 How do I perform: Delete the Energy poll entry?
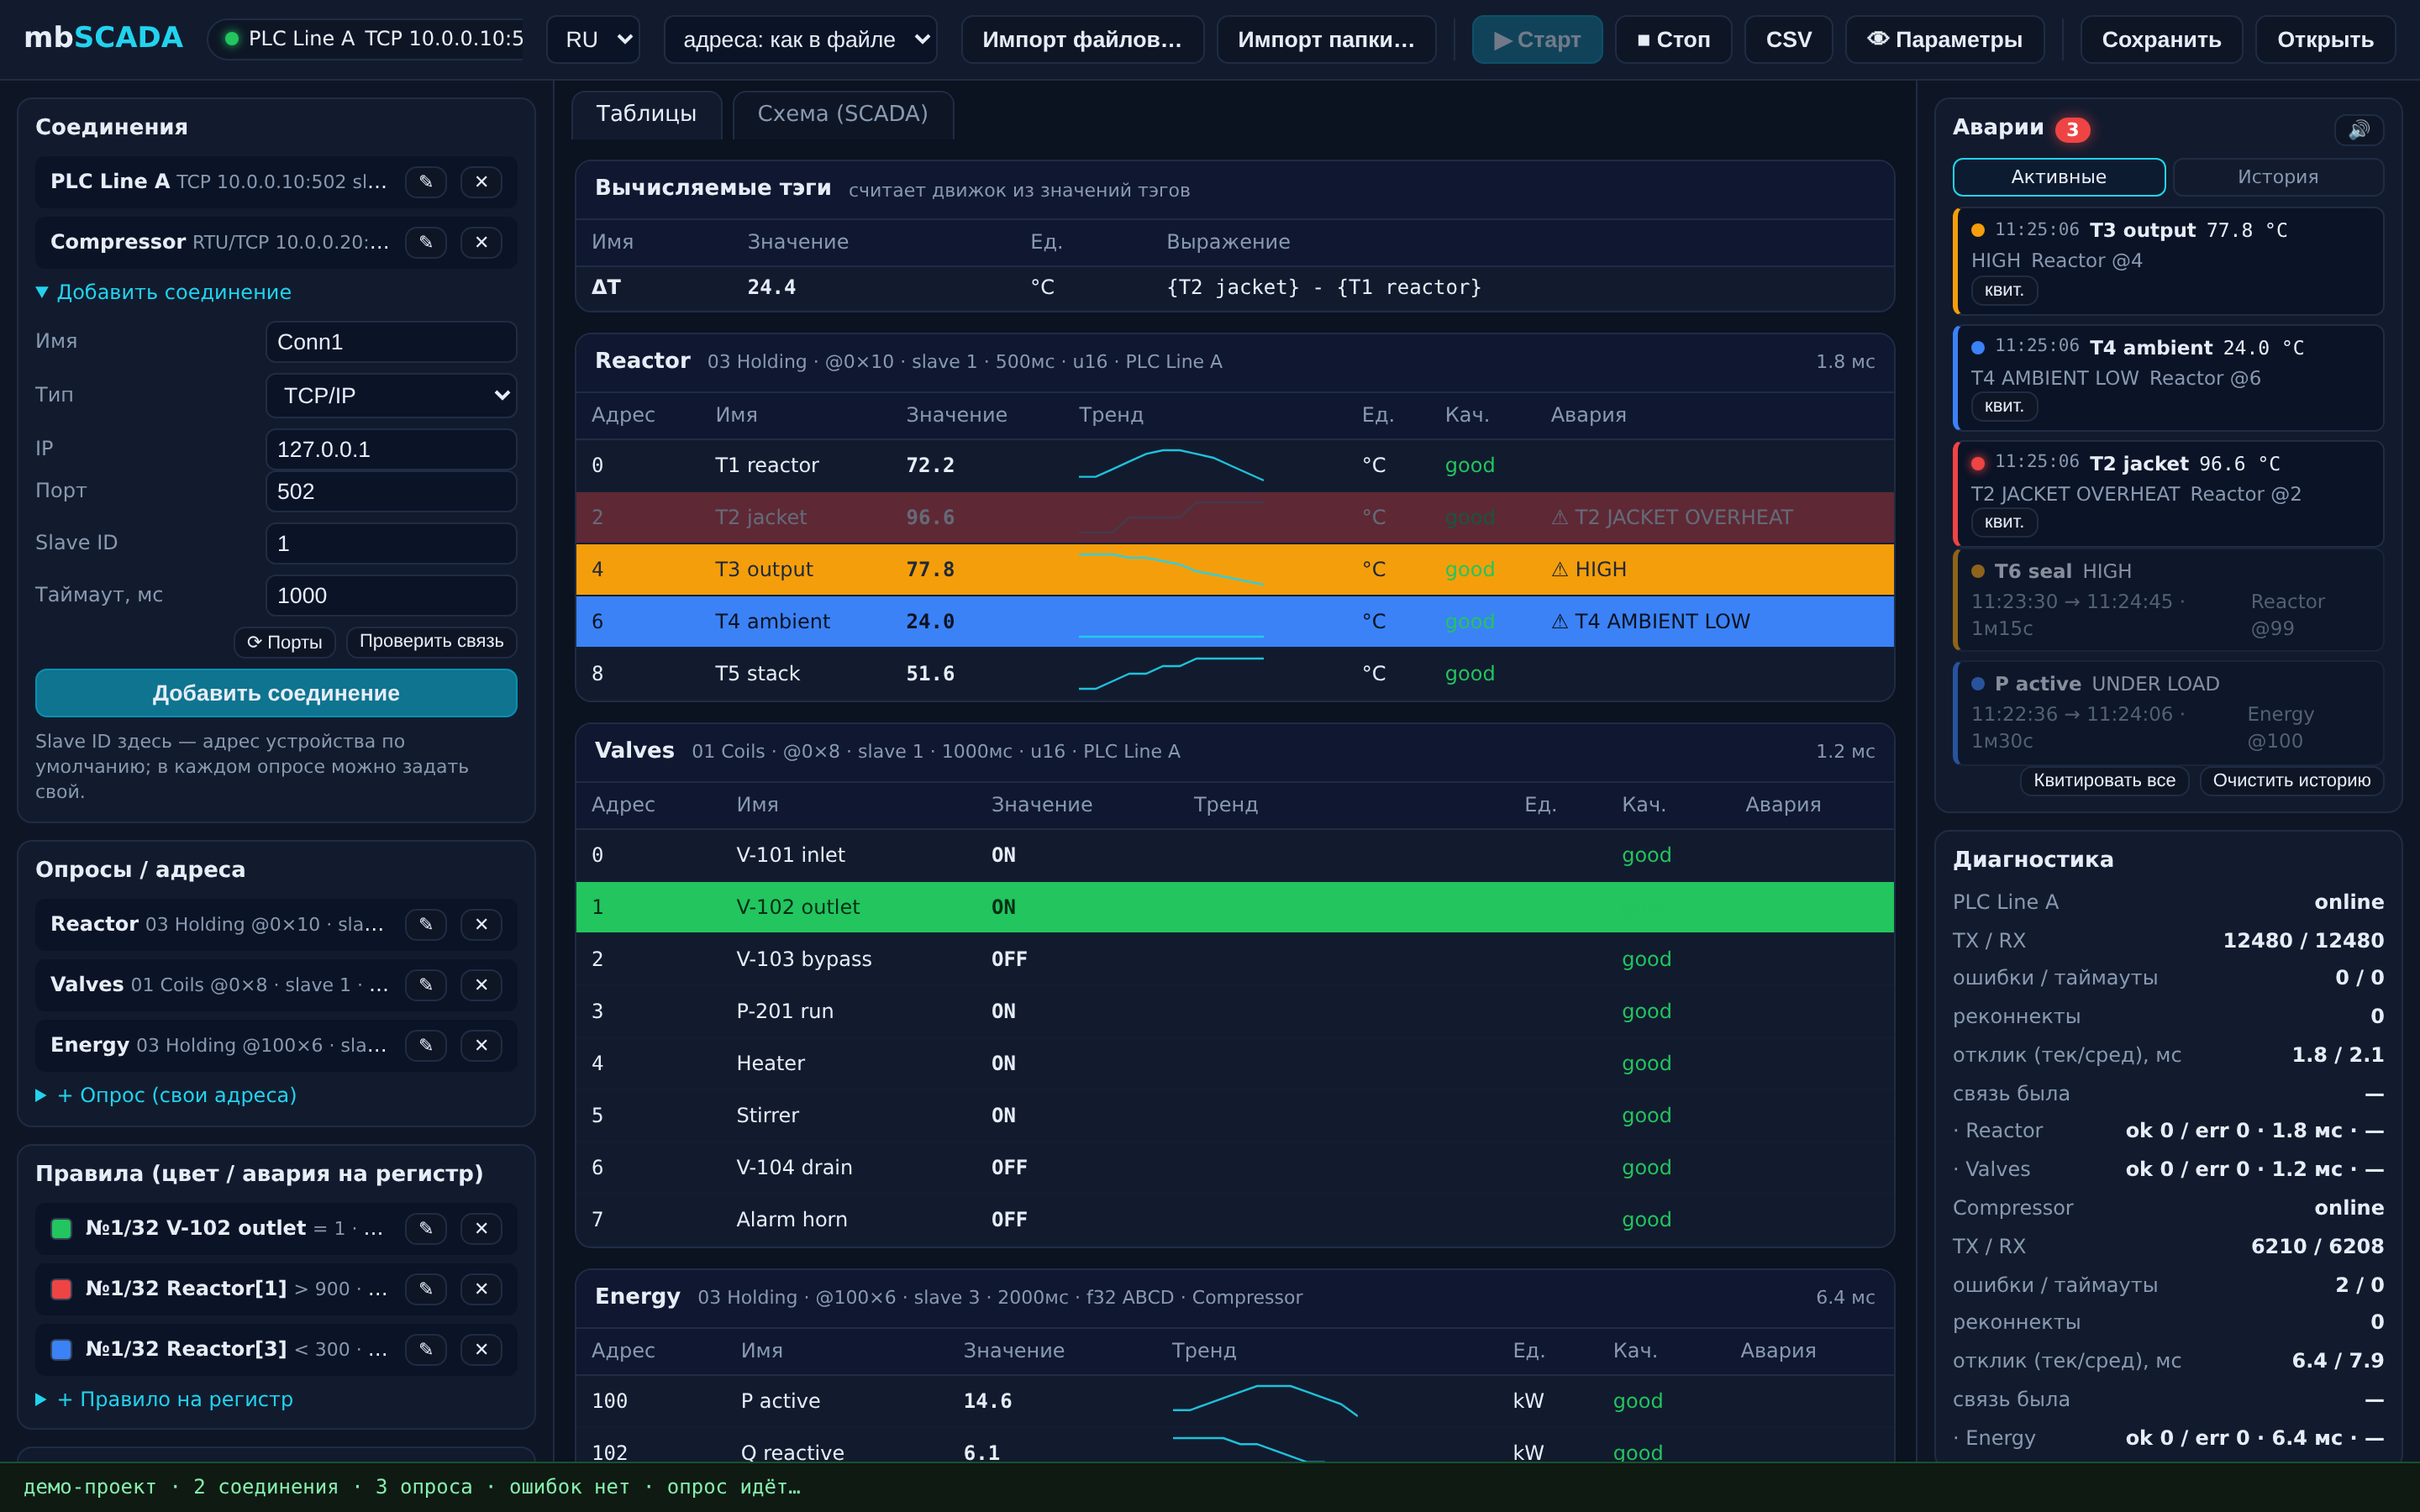click(x=482, y=1045)
